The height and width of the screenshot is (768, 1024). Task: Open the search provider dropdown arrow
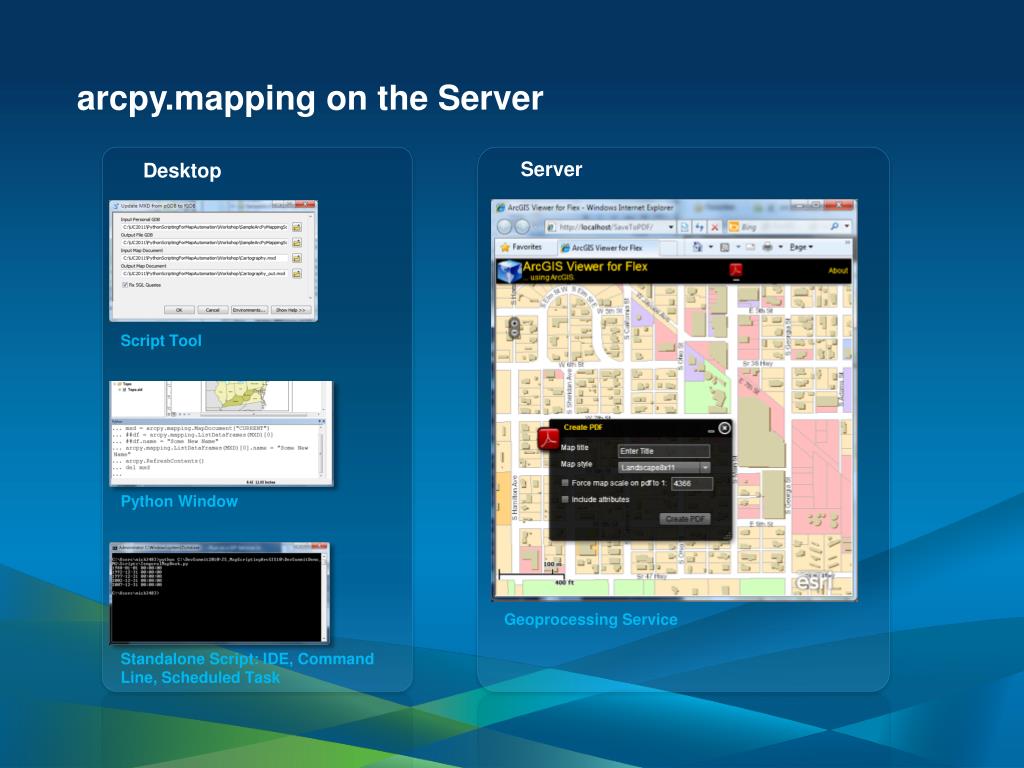tap(847, 225)
